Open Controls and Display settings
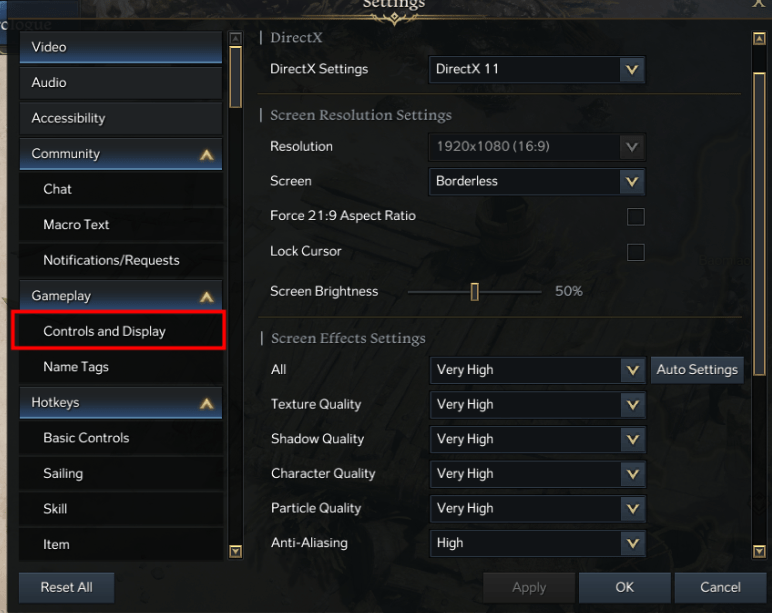Image resolution: width=772 pixels, height=613 pixels. tap(118, 332)
